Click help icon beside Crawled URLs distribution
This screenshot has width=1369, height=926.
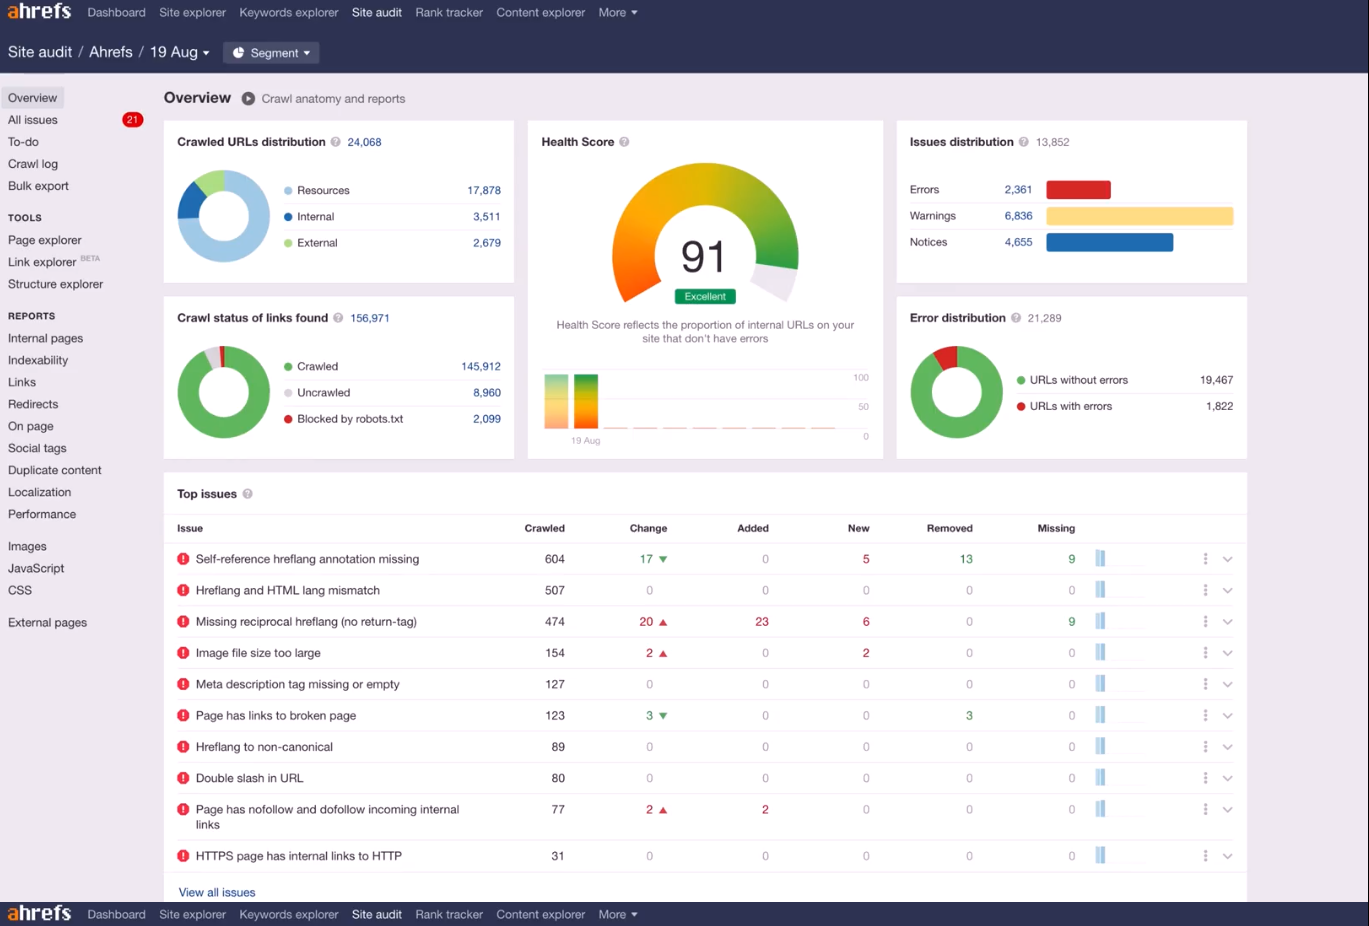(x=336, y=142)
